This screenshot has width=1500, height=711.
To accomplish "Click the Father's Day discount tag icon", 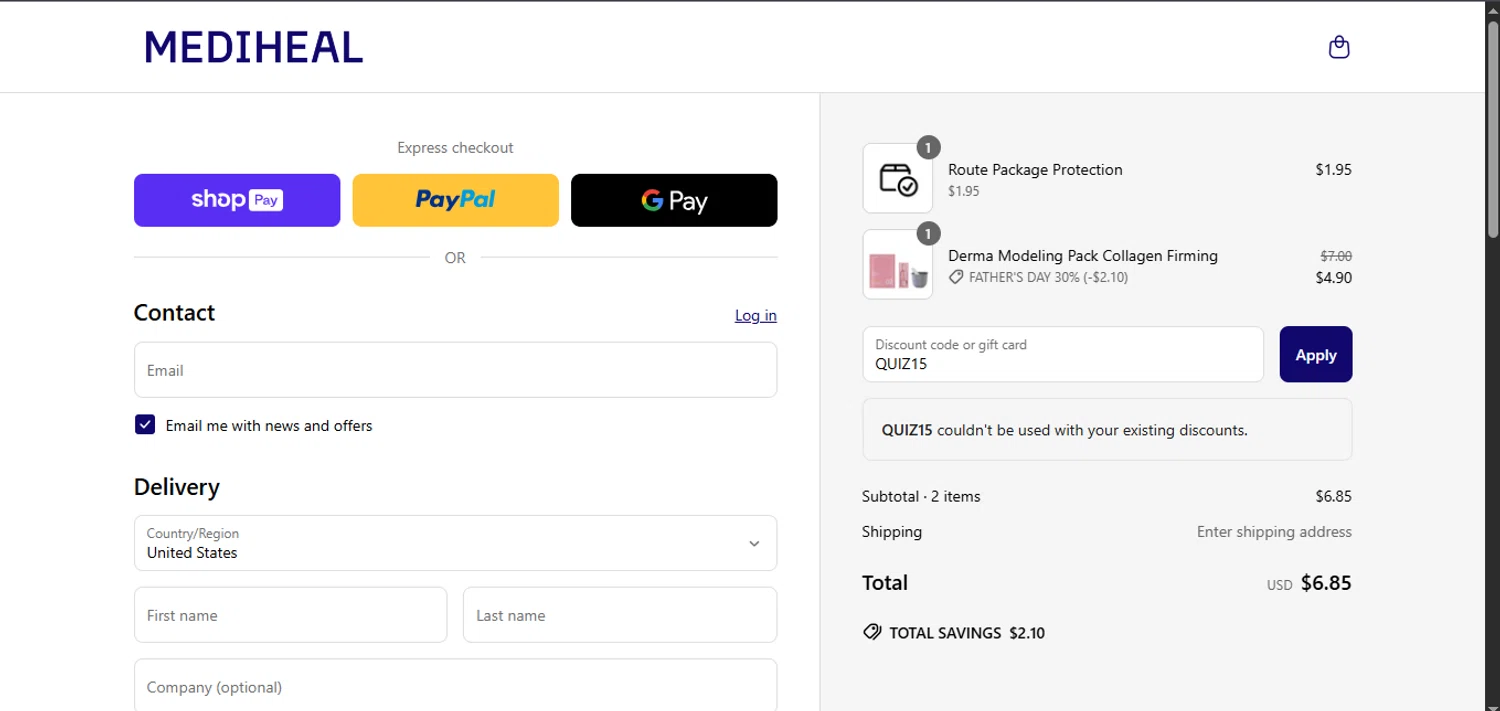I will click(956, 277).
